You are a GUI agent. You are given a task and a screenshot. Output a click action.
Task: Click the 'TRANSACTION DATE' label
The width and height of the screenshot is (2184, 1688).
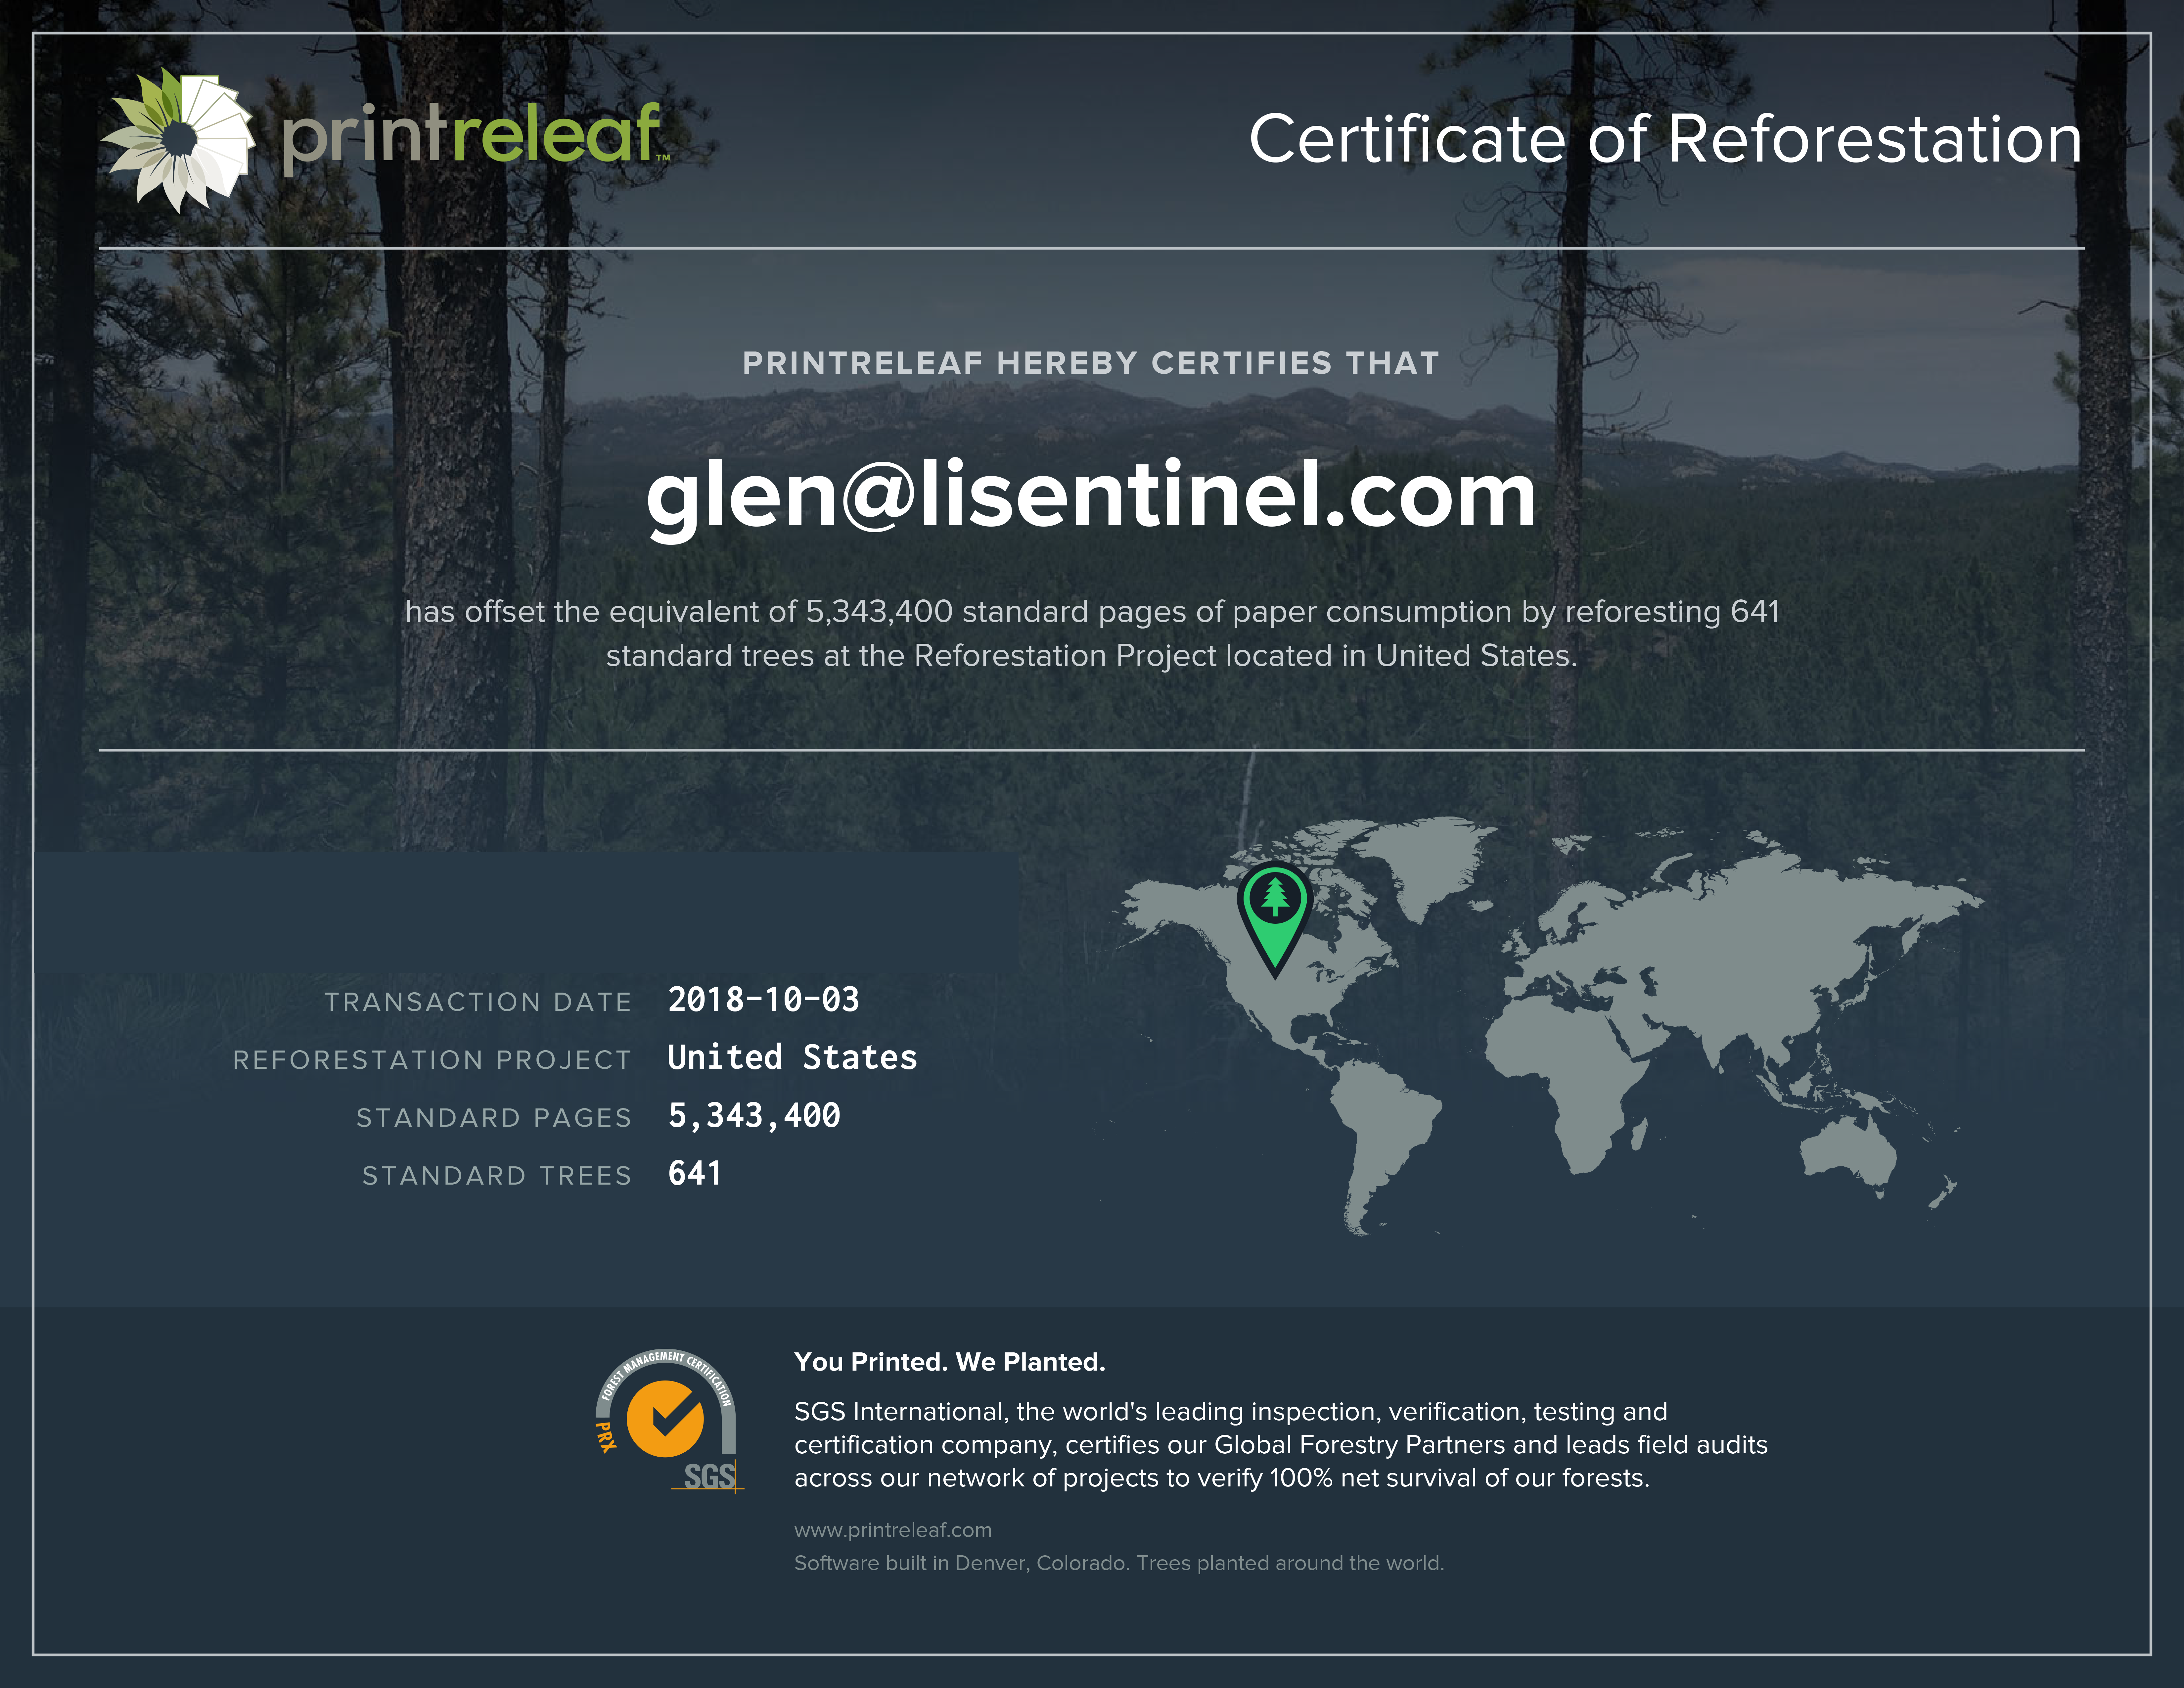pyautogui.click(x=478, y=1002)
